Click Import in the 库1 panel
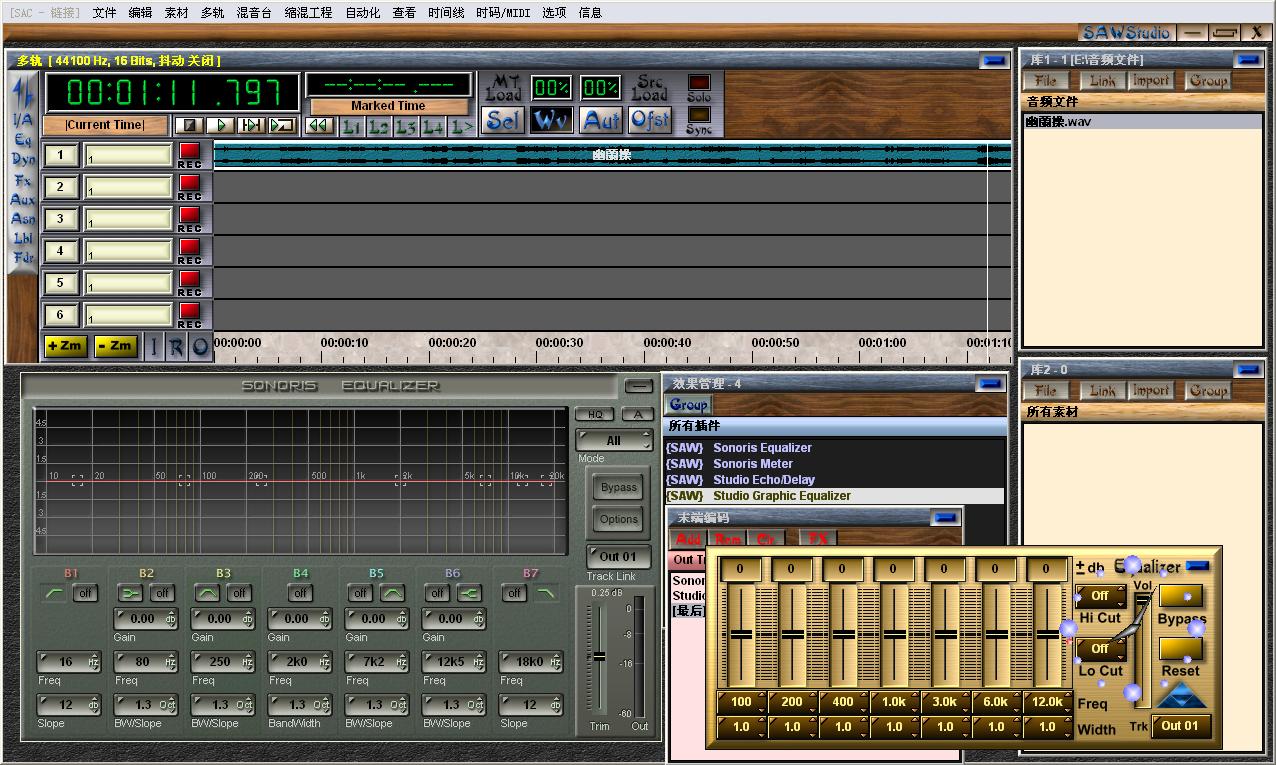 click(x=1150, y=81)
